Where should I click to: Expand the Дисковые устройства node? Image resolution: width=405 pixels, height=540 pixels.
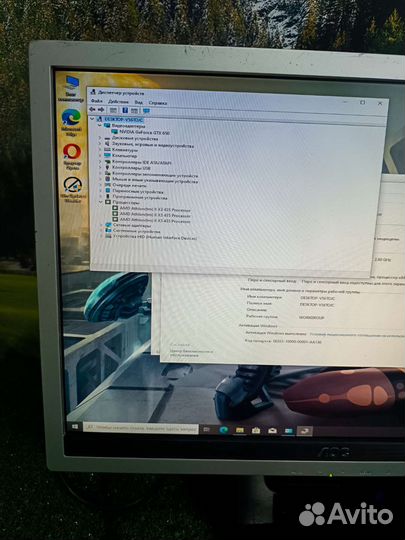[x=100, y=138]
